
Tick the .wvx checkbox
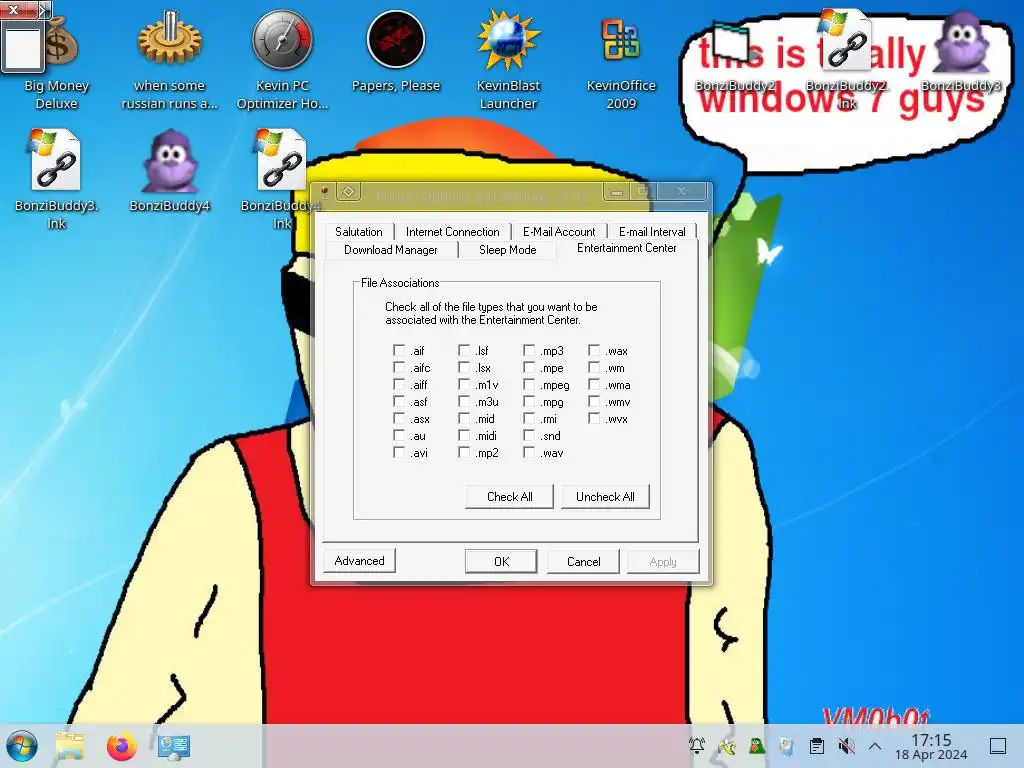click(x=594, y=419)
